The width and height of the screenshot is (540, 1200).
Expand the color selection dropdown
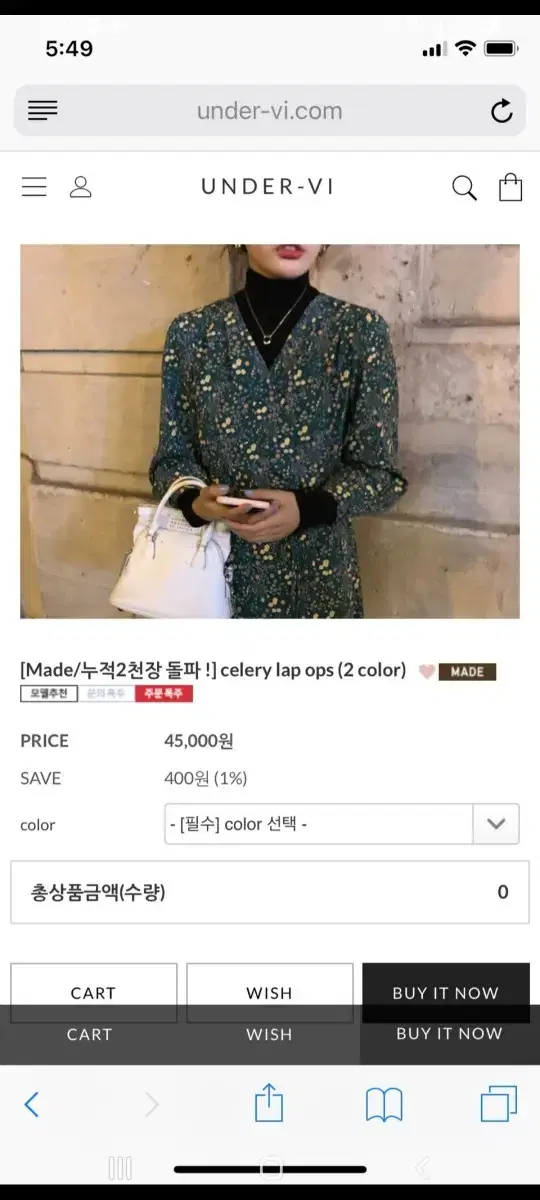pyautogui.click(x=341, y=824)
